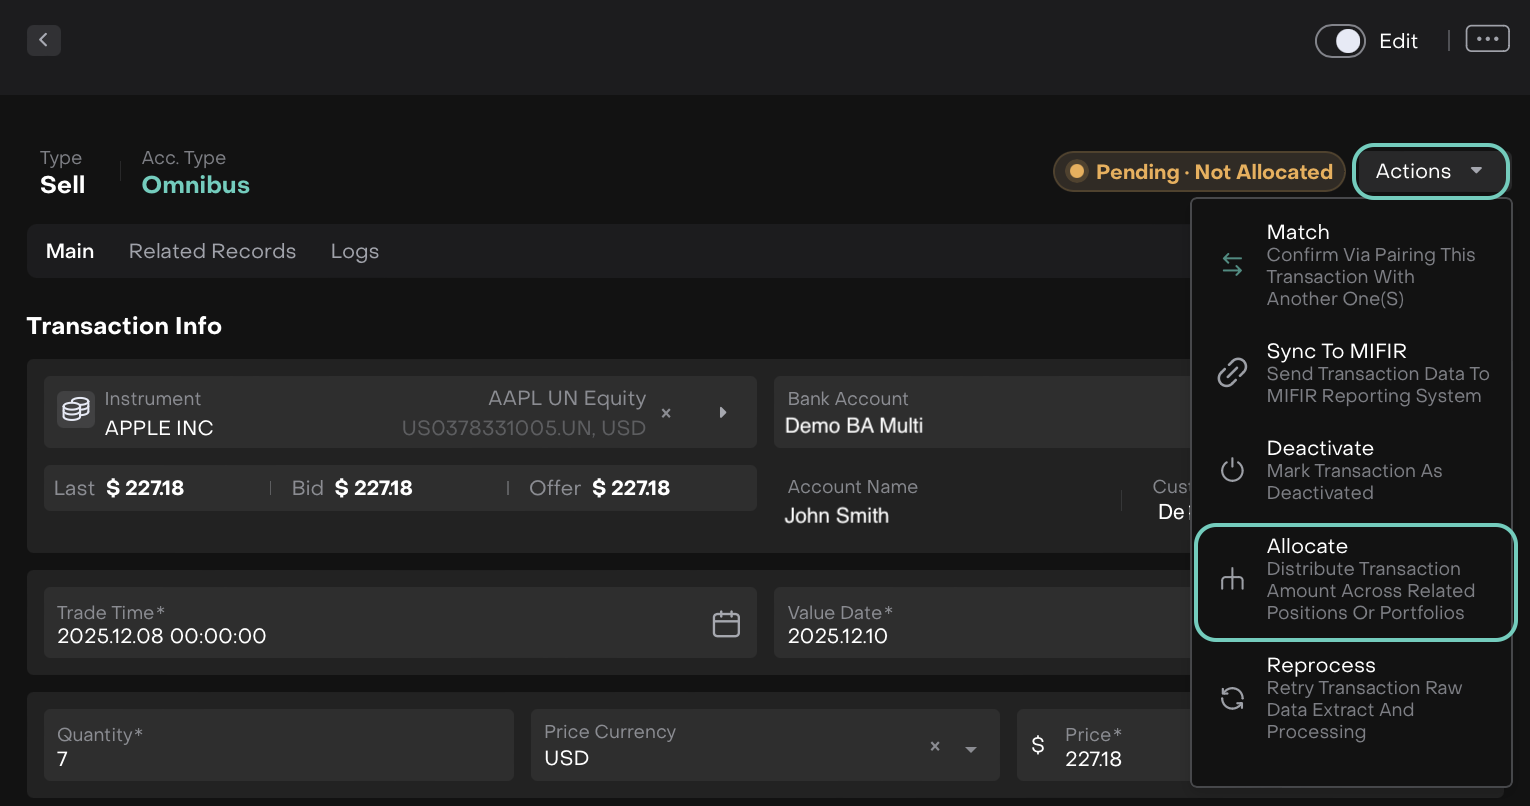Click the back arrow button

(44, 40)
